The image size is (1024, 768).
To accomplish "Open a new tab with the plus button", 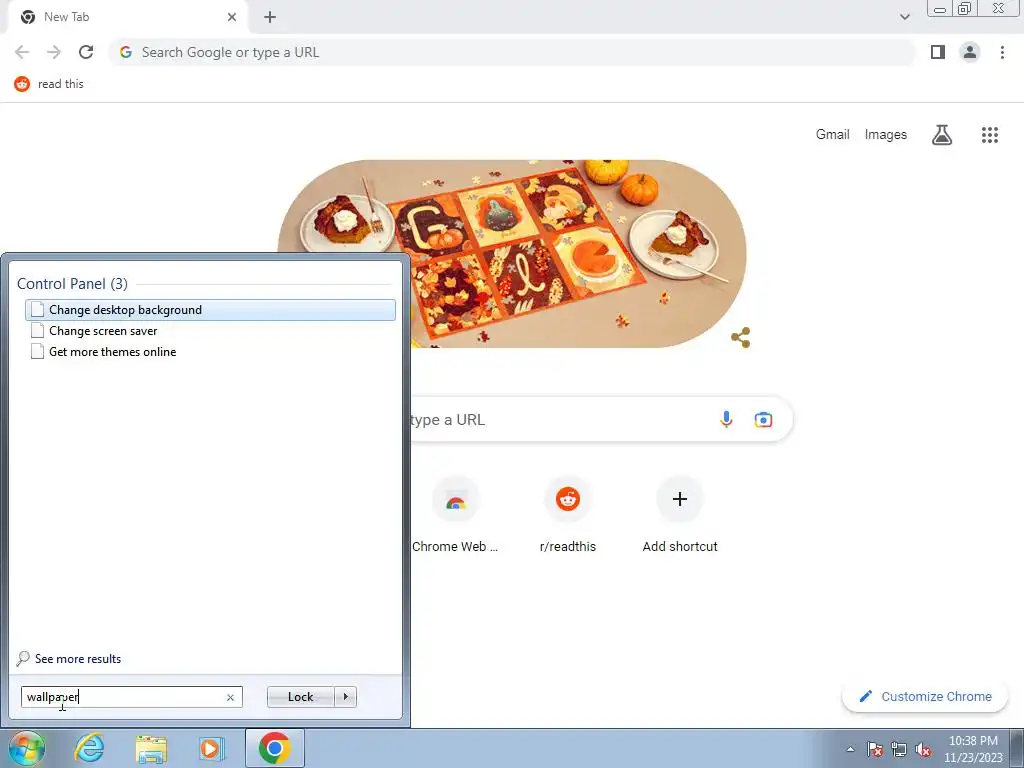I will pos(270,17).
